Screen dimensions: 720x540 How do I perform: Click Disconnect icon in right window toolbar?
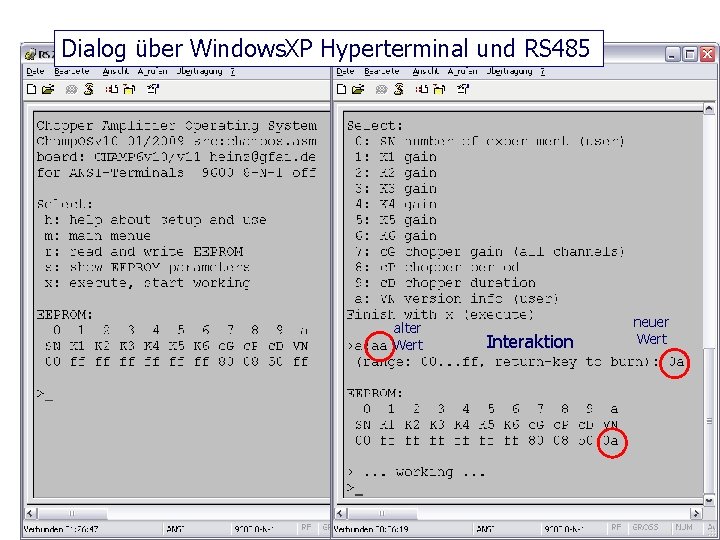[x=399, y=89]
